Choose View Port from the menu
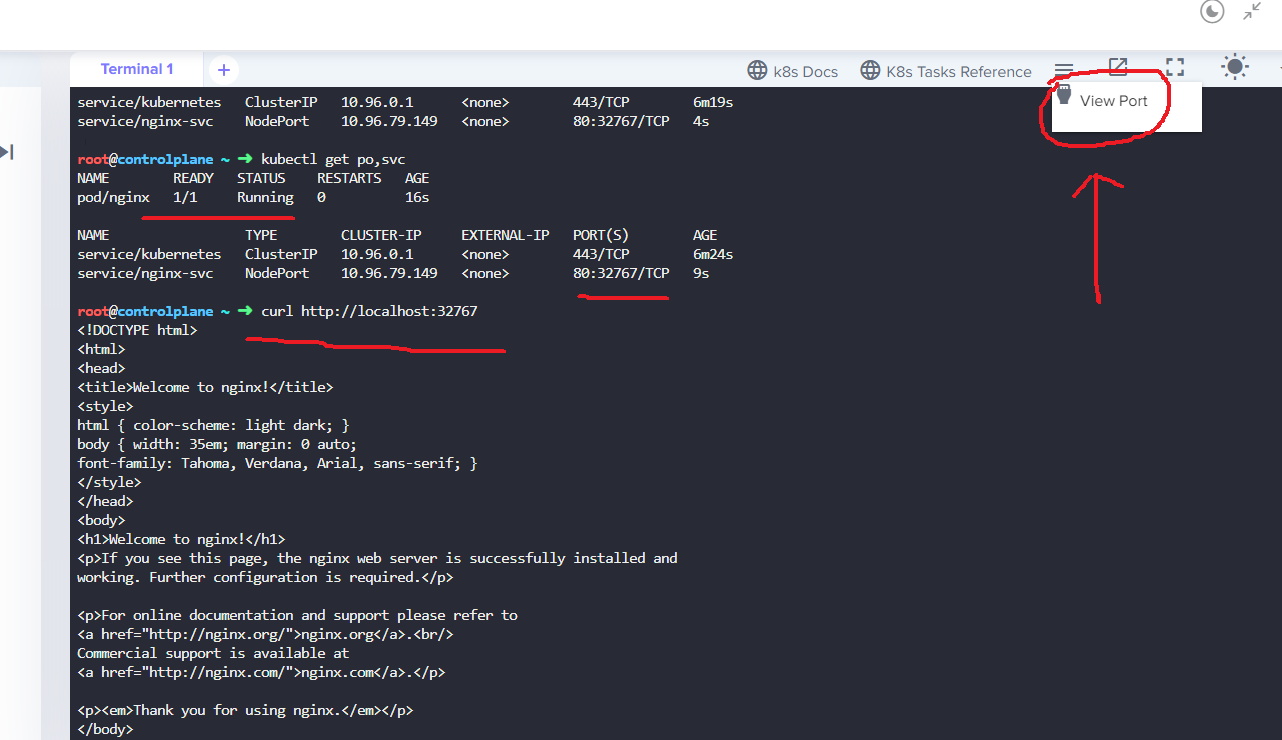1282x740 pixels. point(1113,101)
